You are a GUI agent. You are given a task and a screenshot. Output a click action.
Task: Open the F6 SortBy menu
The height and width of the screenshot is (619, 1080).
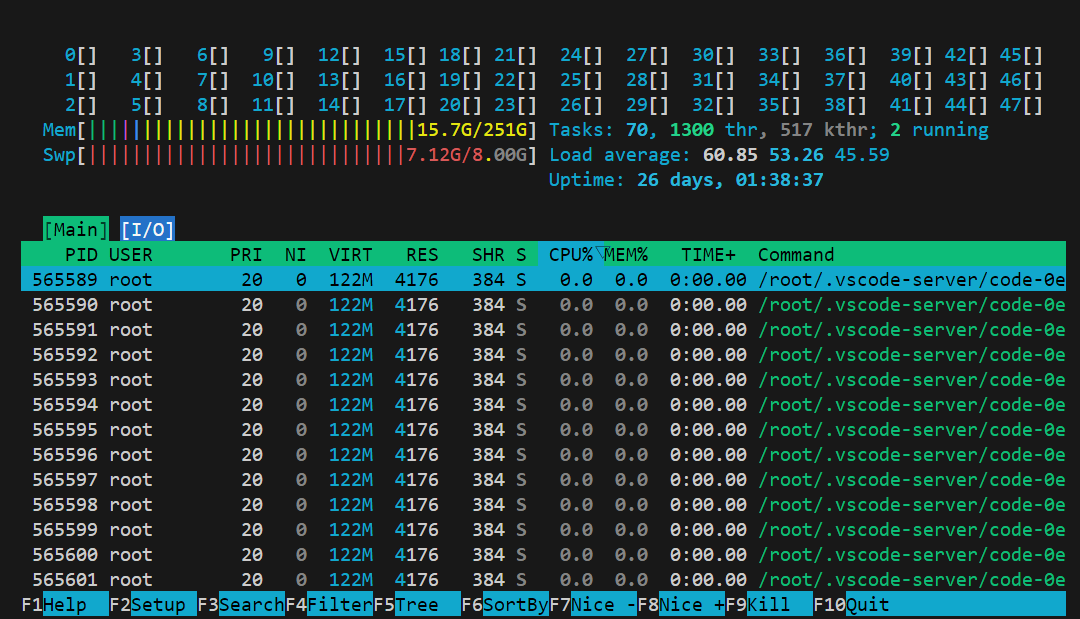[x=505, y=605]
